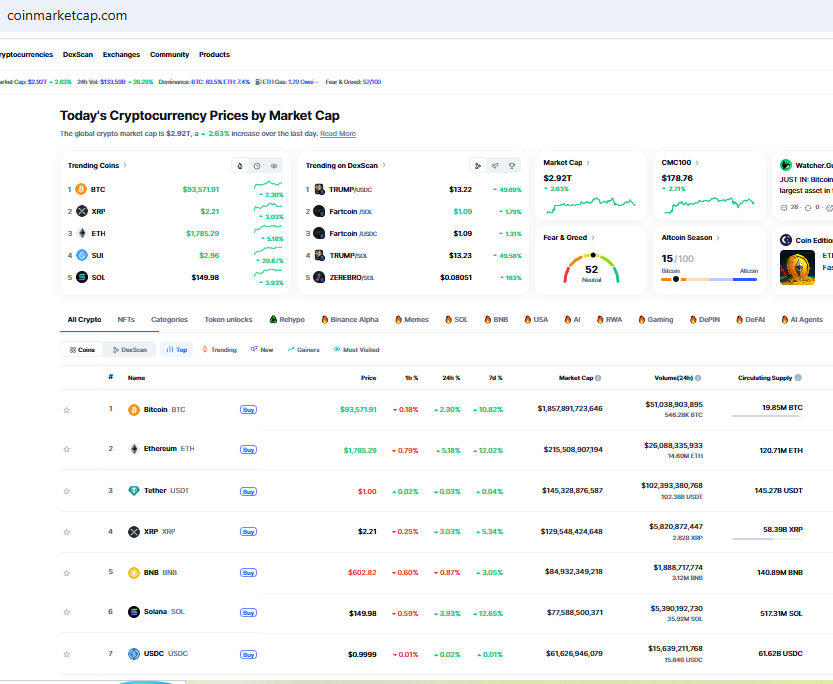Expand Trending Coins chevron
Image resolution: width=833 pixels, height=684 pixels.
125,165
